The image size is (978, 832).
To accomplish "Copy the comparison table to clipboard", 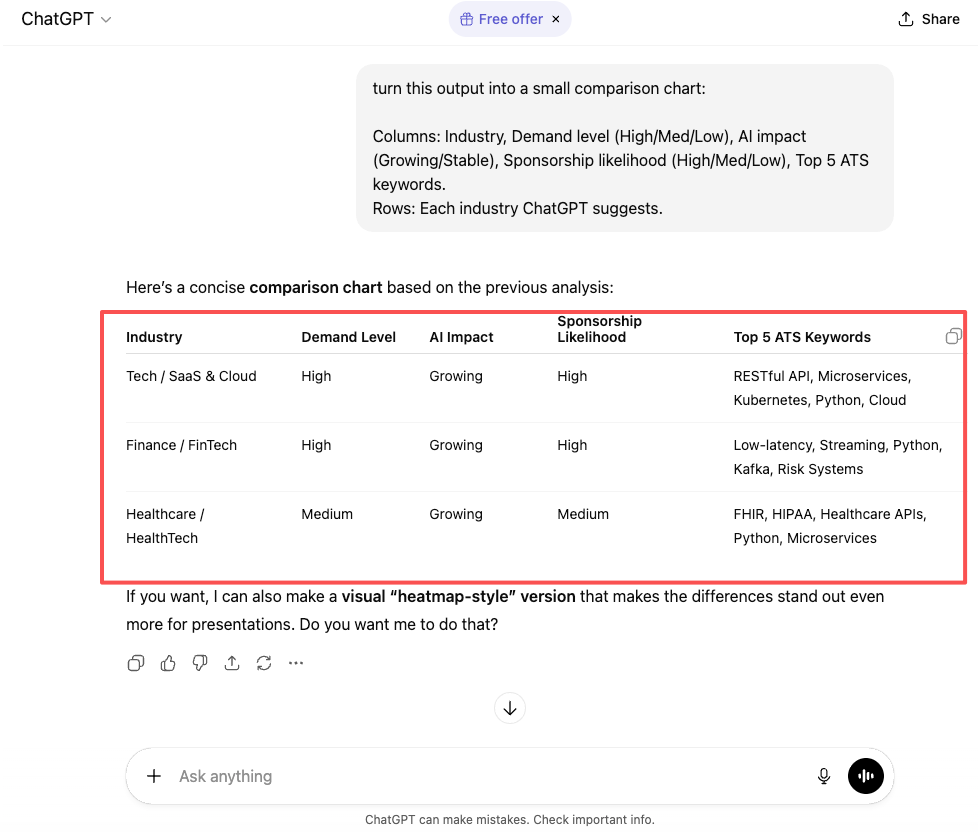I will tap(953, 336).
